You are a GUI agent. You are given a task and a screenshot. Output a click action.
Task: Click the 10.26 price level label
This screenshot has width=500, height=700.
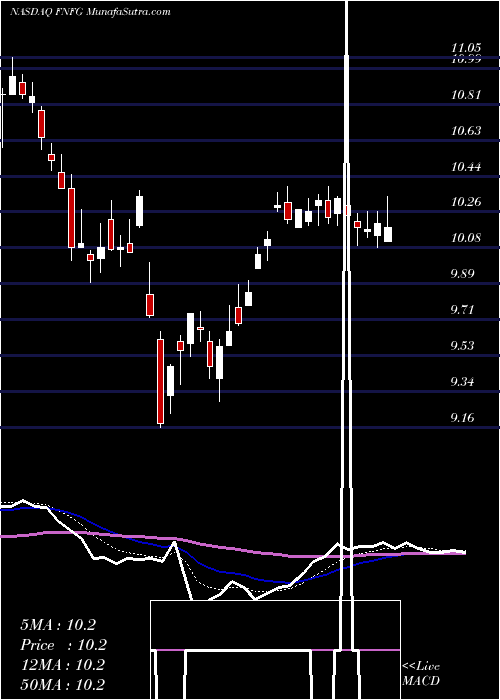coord(466,202)
